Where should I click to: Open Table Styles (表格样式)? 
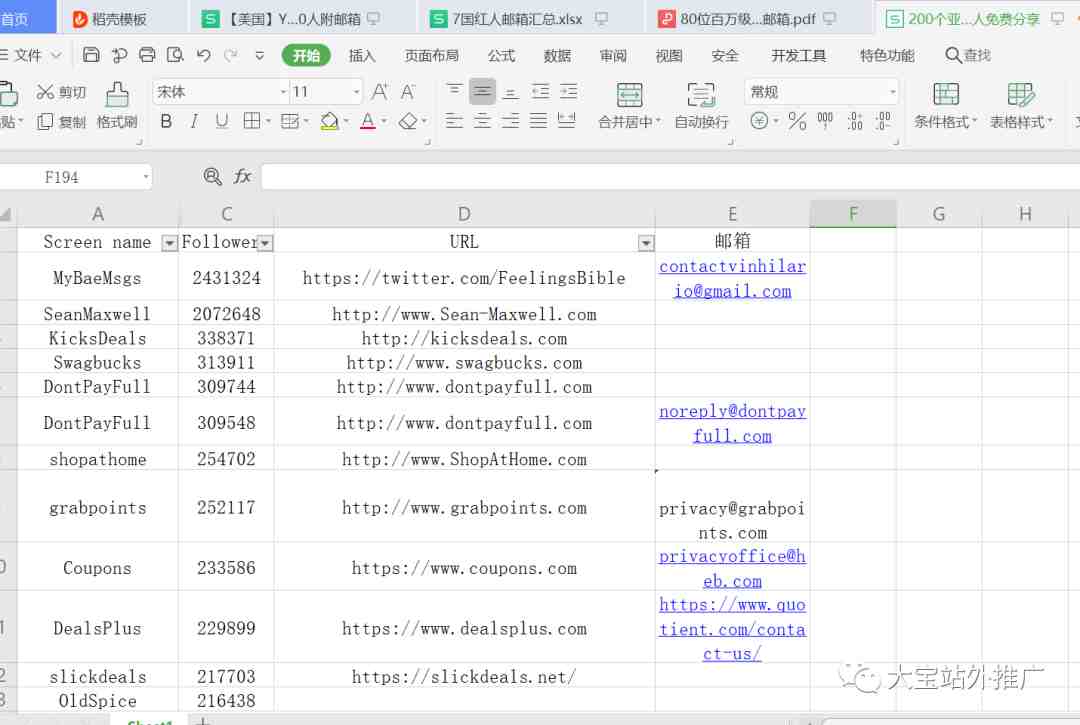pos(1021,105)
